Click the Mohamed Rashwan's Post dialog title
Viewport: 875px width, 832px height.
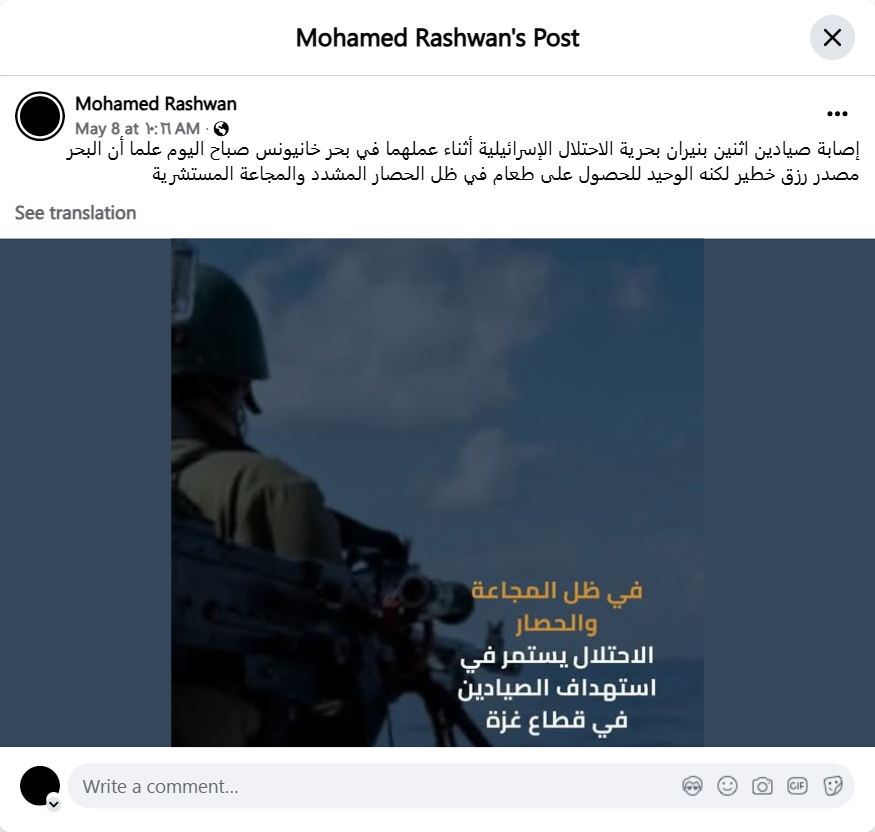[438, 38]
